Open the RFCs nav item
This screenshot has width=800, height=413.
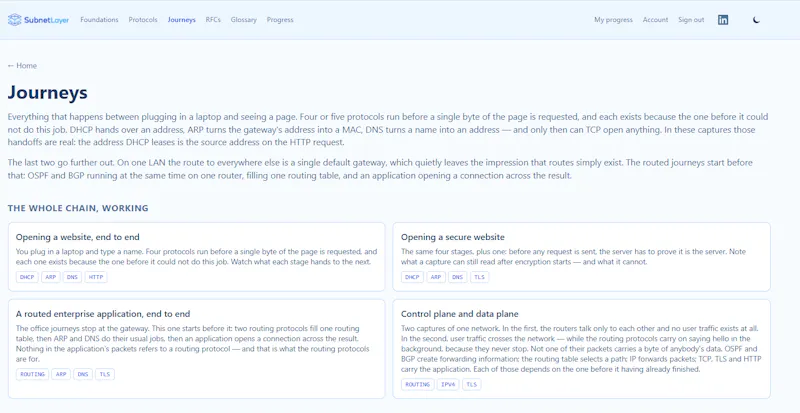tap(213, 20)
